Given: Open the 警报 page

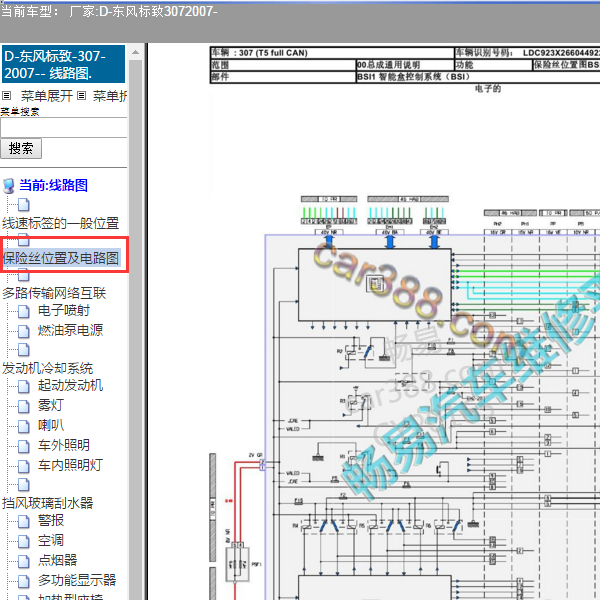Looking at the screenshot, I should coord(51,520).
